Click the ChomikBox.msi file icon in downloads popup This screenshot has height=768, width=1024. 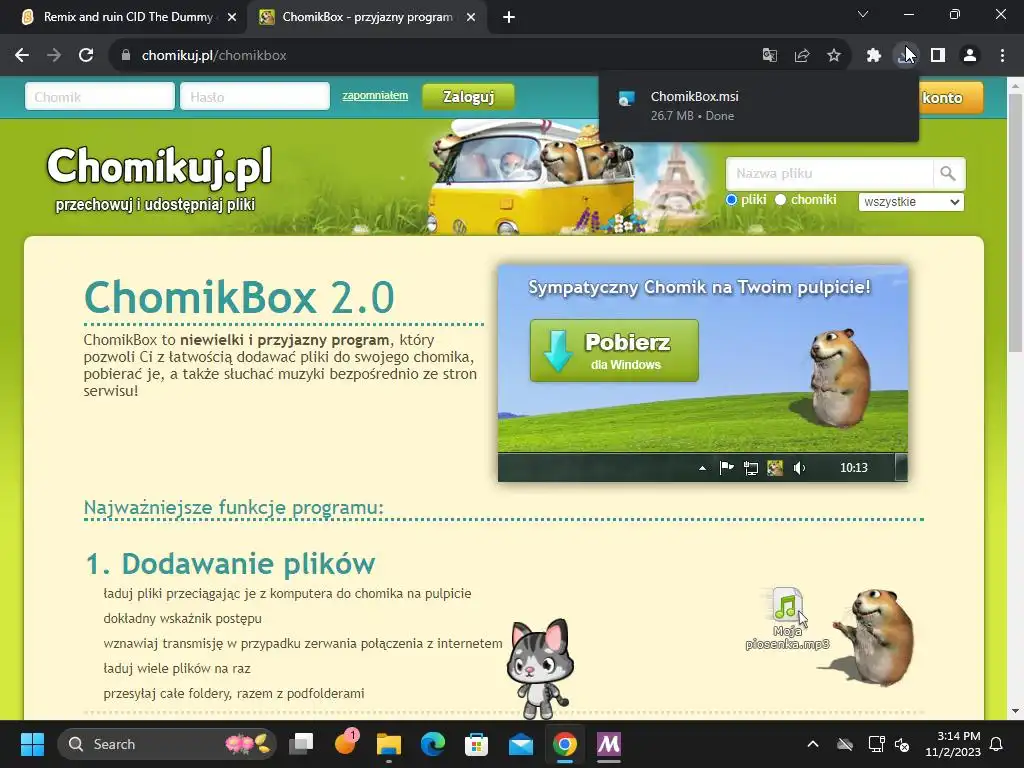(626, 98)
